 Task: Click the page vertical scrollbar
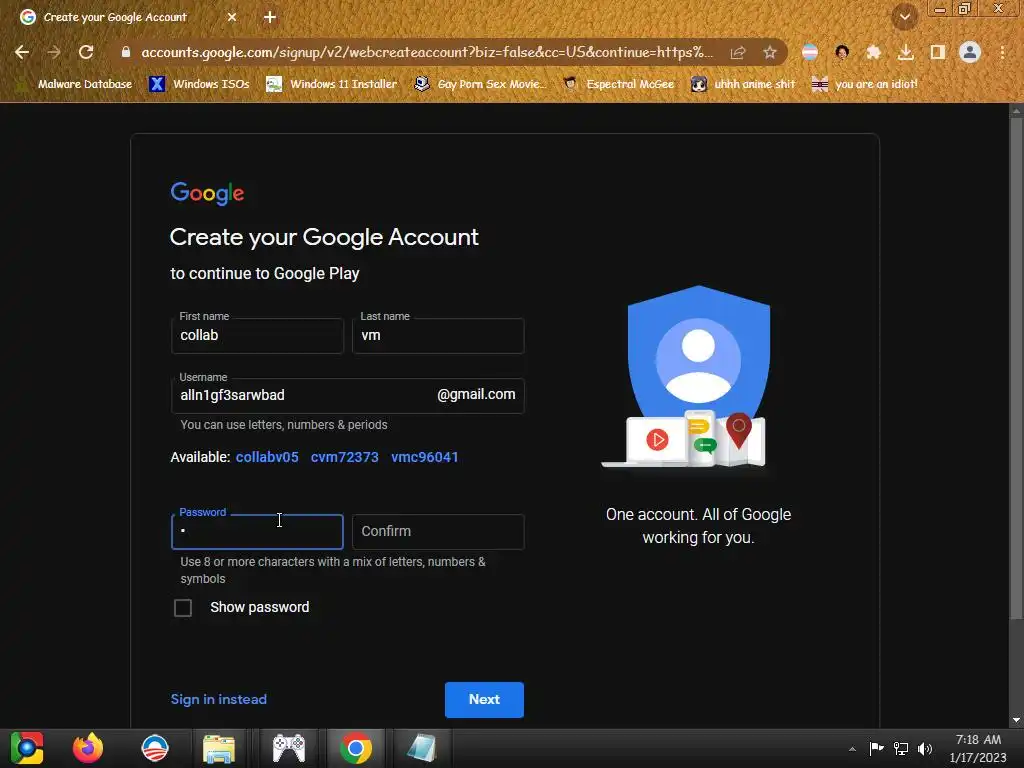pos(1016,369)
